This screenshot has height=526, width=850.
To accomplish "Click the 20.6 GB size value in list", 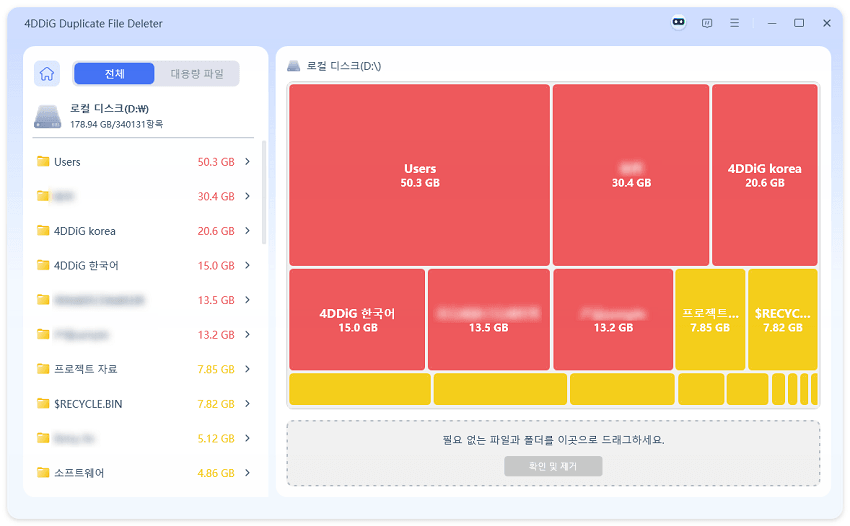I will pos(216,230).
